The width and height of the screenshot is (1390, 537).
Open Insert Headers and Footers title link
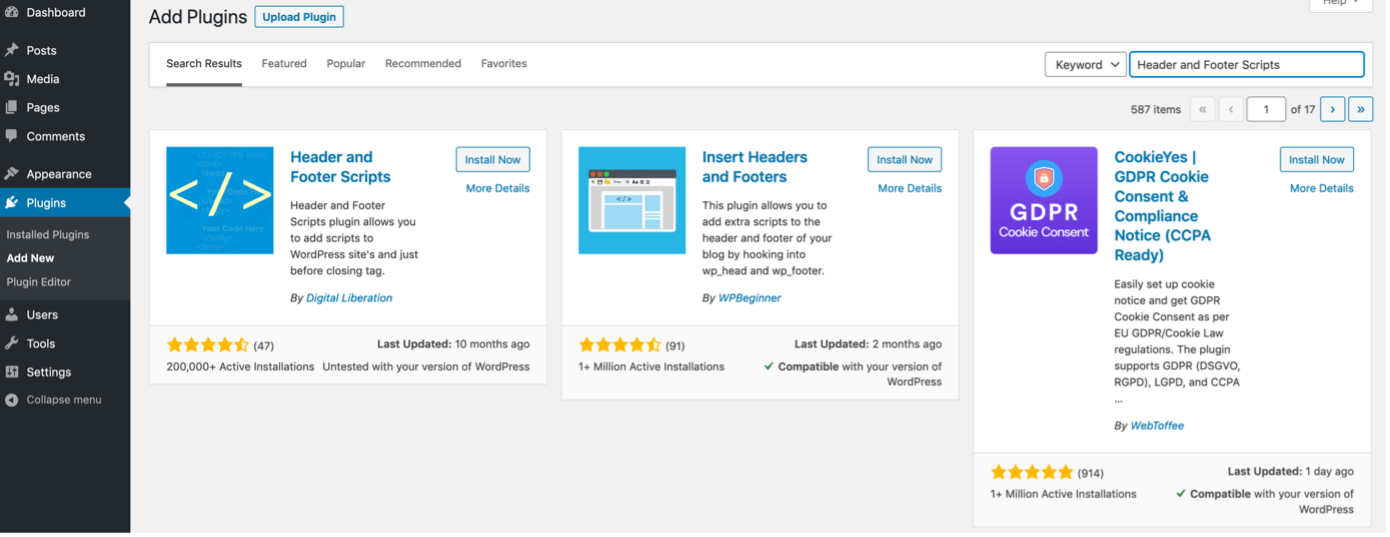pos(754,167)
